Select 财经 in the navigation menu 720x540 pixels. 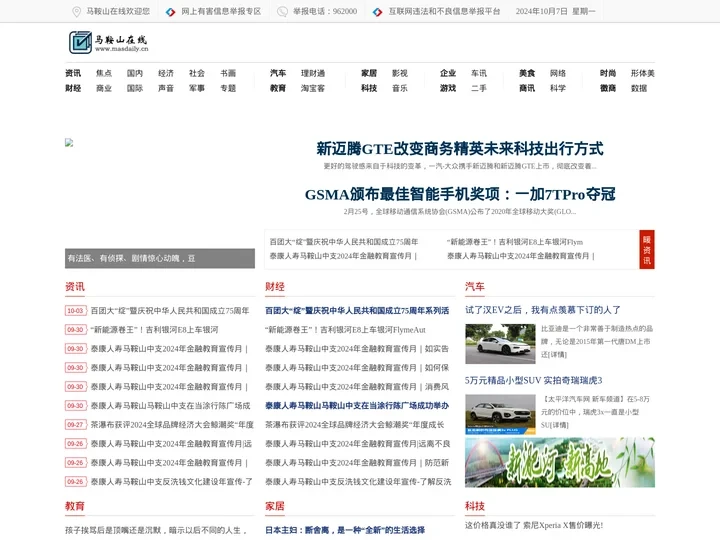(x=73, y=88)
